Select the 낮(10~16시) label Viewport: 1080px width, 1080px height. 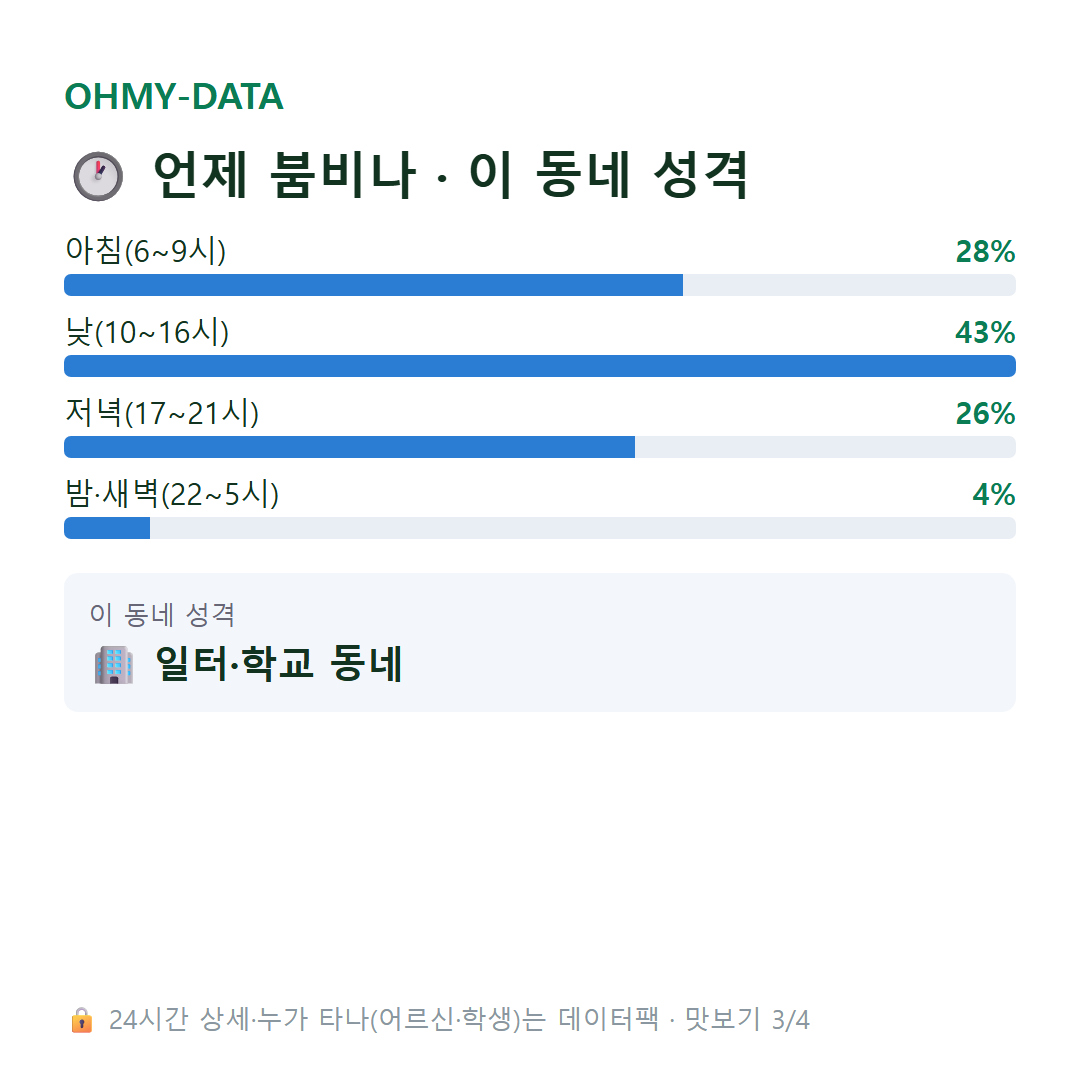click(x=147, y=332)
